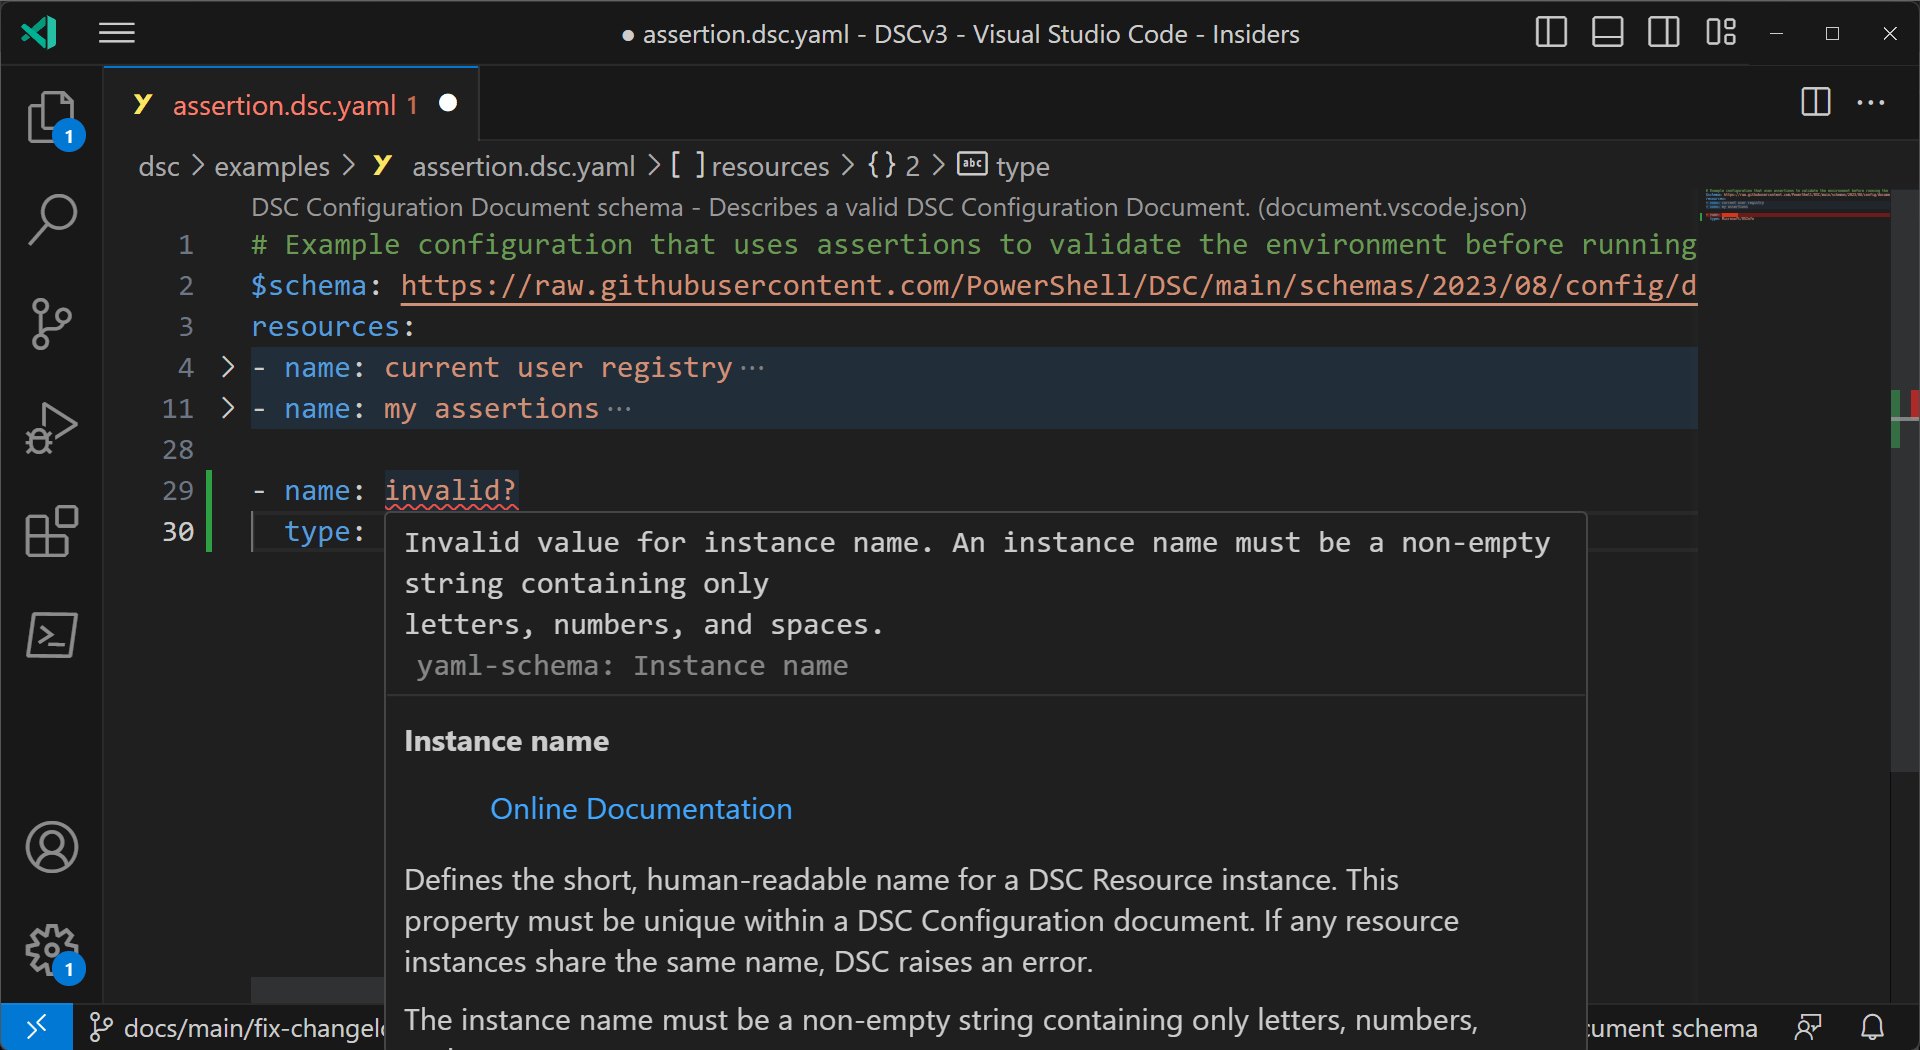Screen dimensions: 1920x1050
Task: Collapse the 'current user registry' resource fold
Action: click(226, 367)
